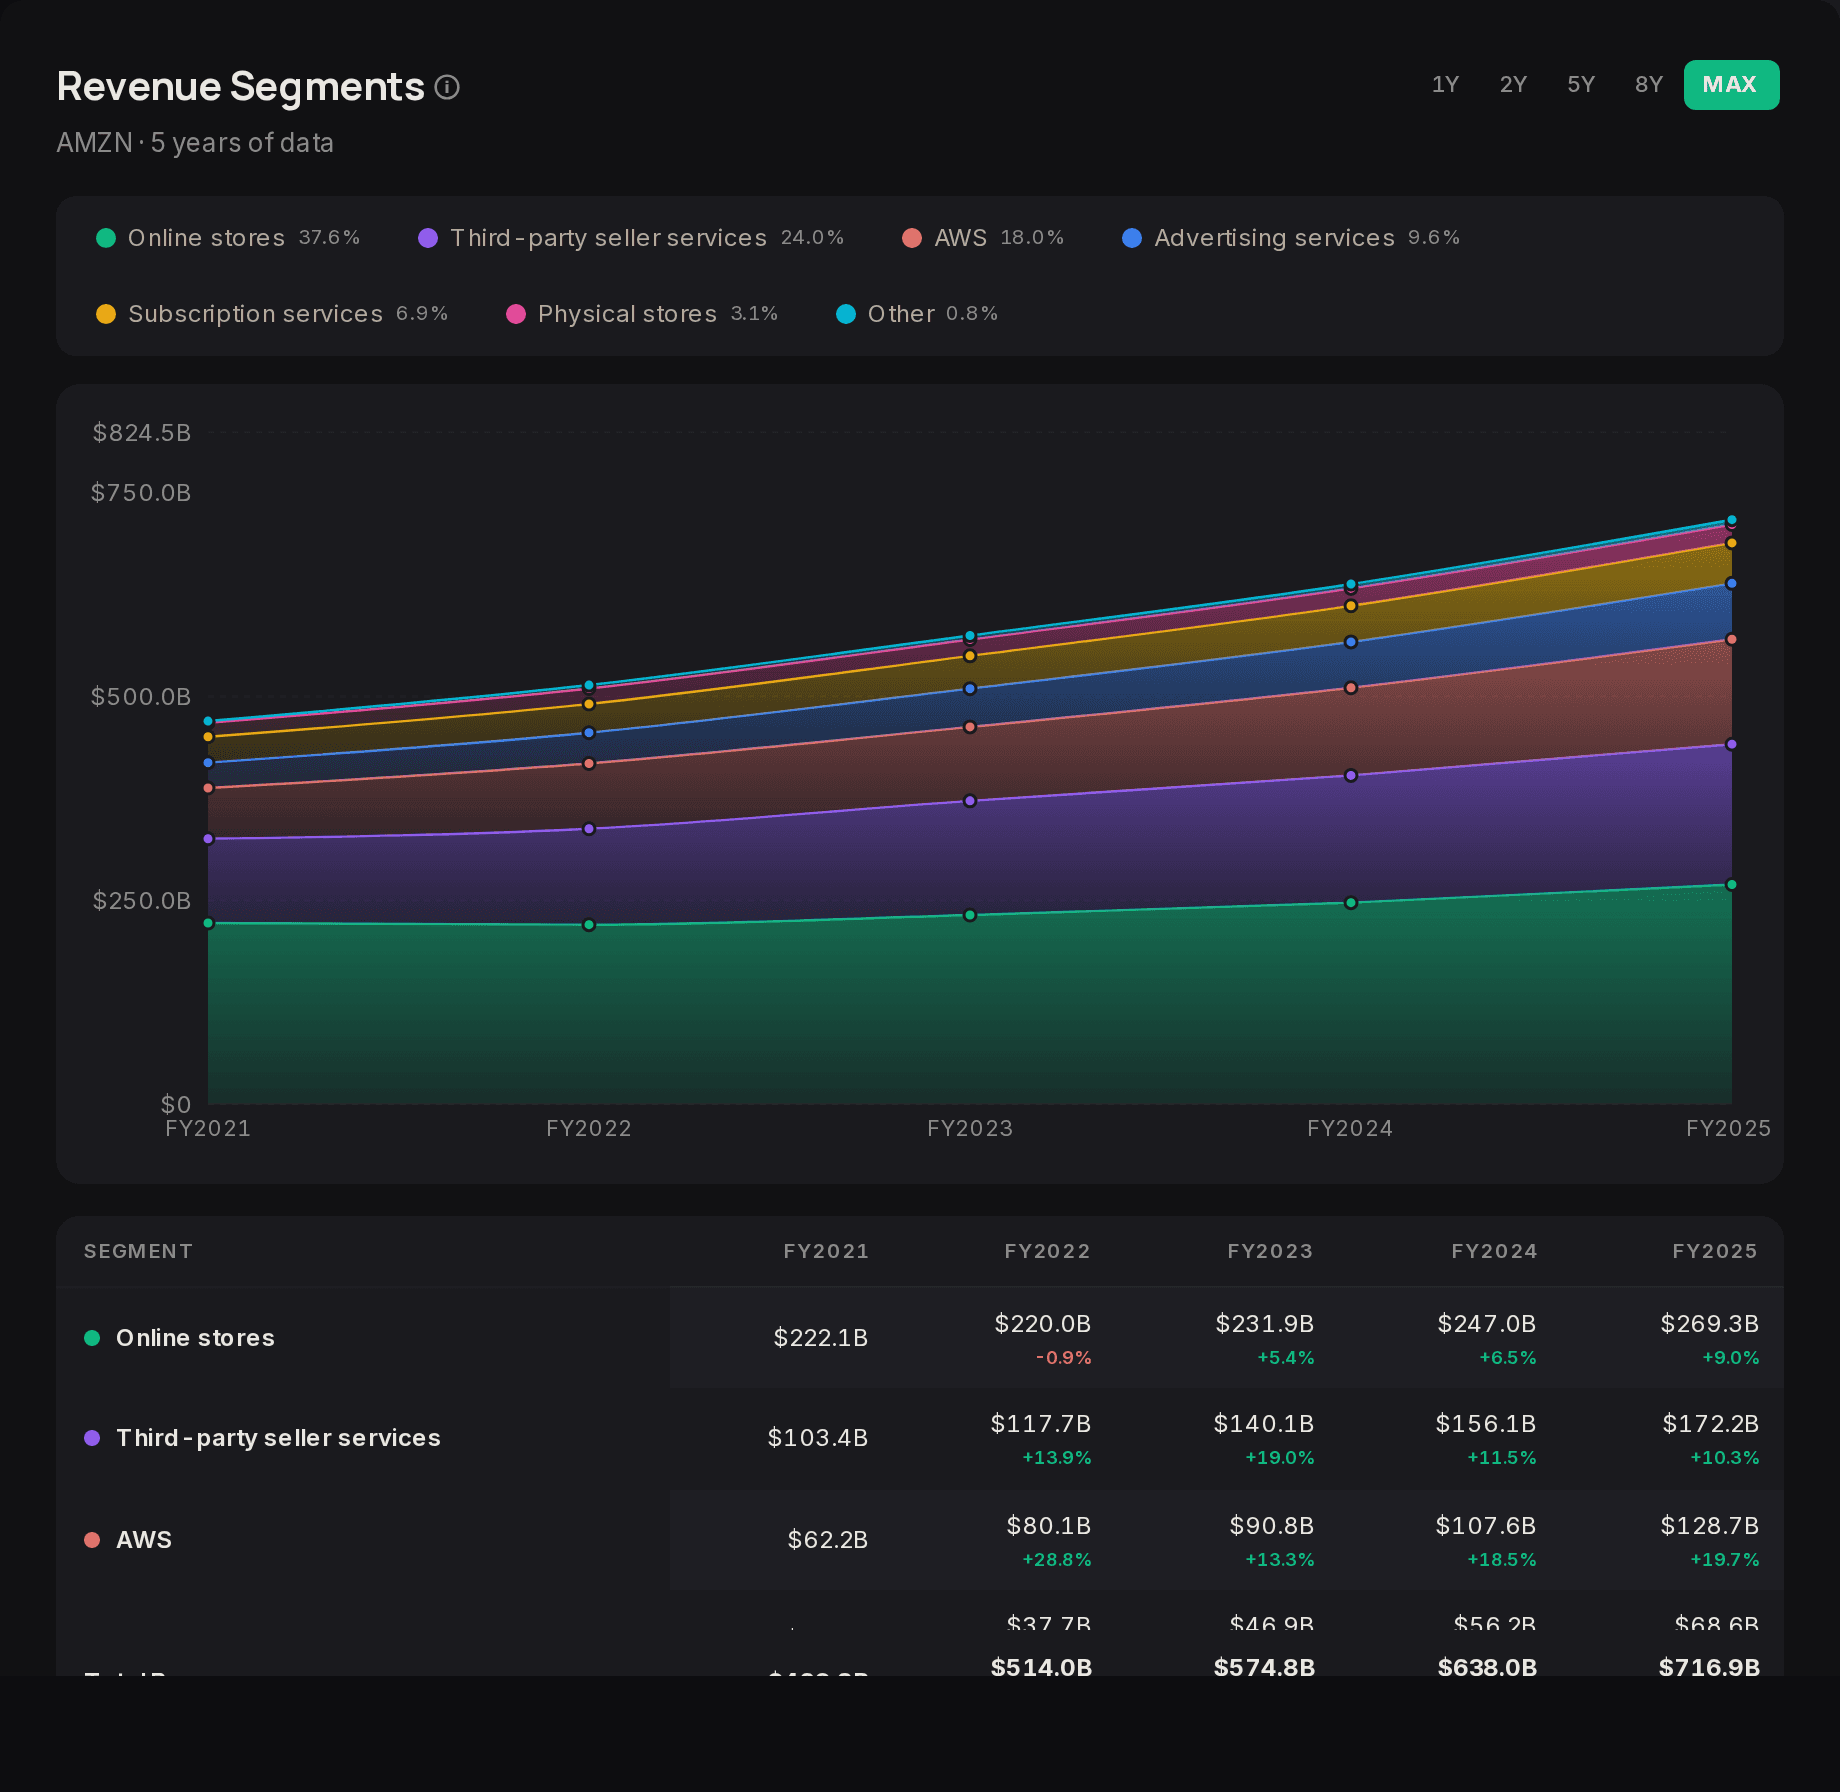Image resolution: width=1840 pixels, height=1792 pixels.
Task: Click the yellow Subscription services legend dot
Action: click(x=106, y=314)
